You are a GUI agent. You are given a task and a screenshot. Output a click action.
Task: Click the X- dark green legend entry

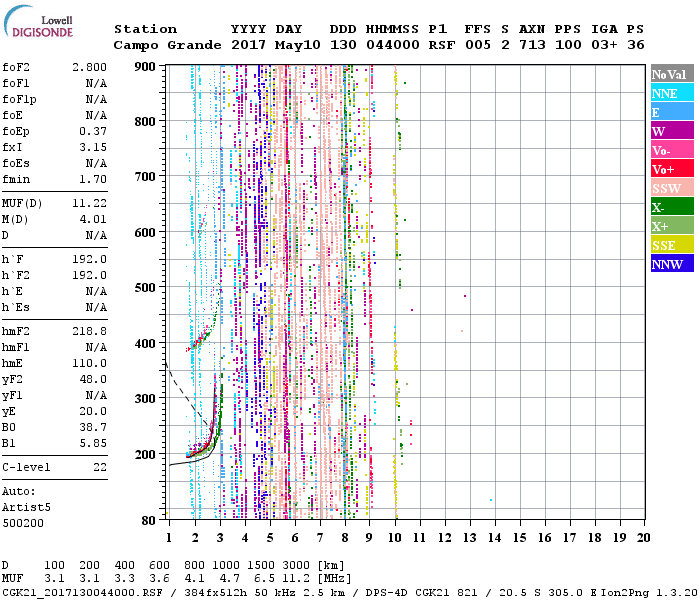pyautogui.click(x=672, y=207)
